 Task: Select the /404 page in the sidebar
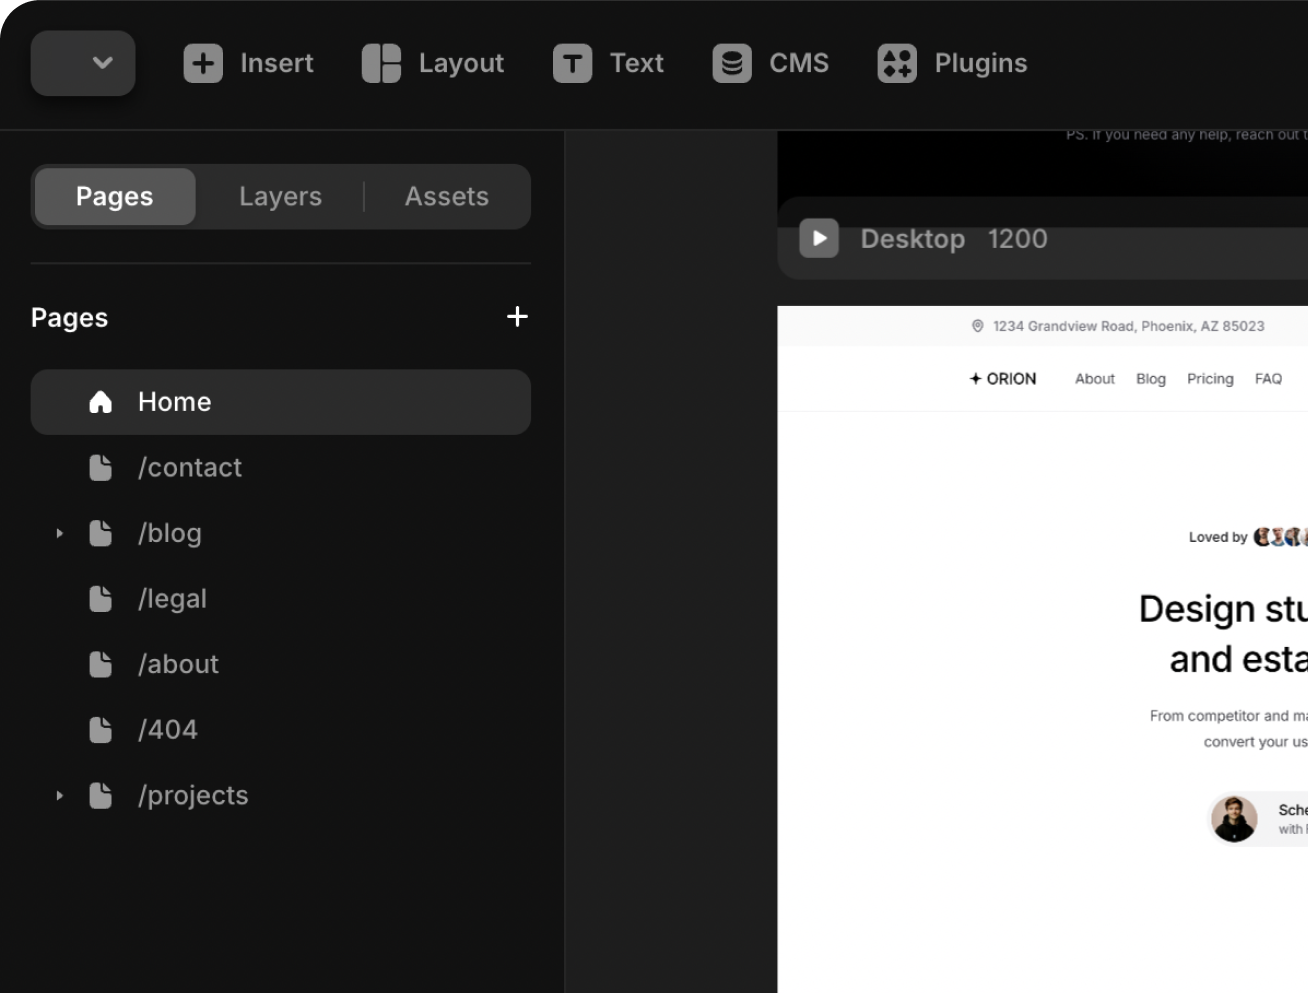pos(168,729)
